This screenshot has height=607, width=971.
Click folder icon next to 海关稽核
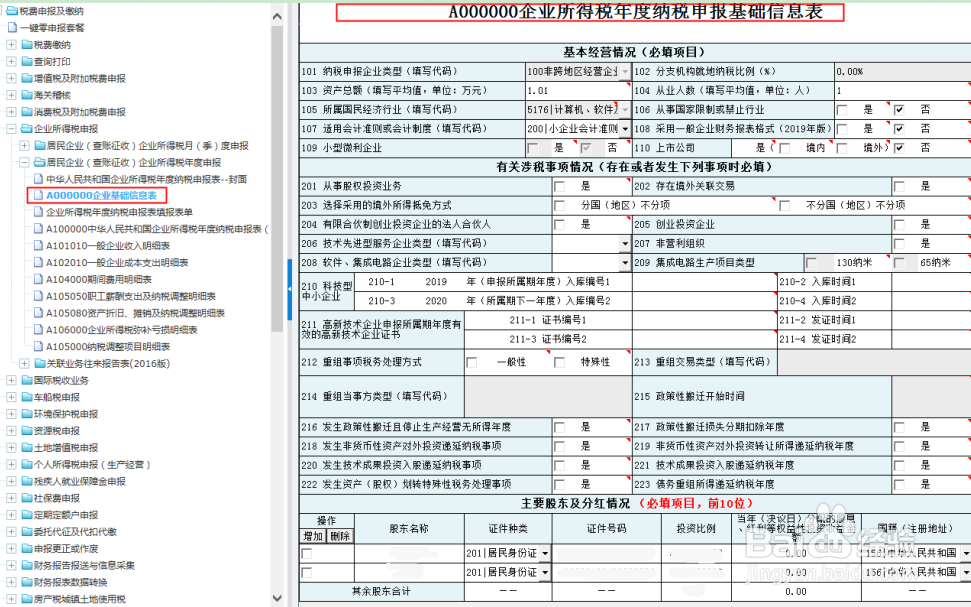click(x=27, y=95)
